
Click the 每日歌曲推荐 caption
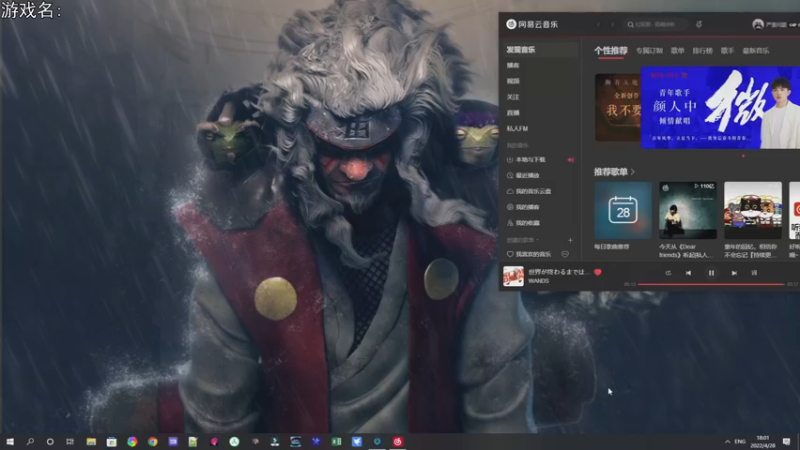click(612, 247)
